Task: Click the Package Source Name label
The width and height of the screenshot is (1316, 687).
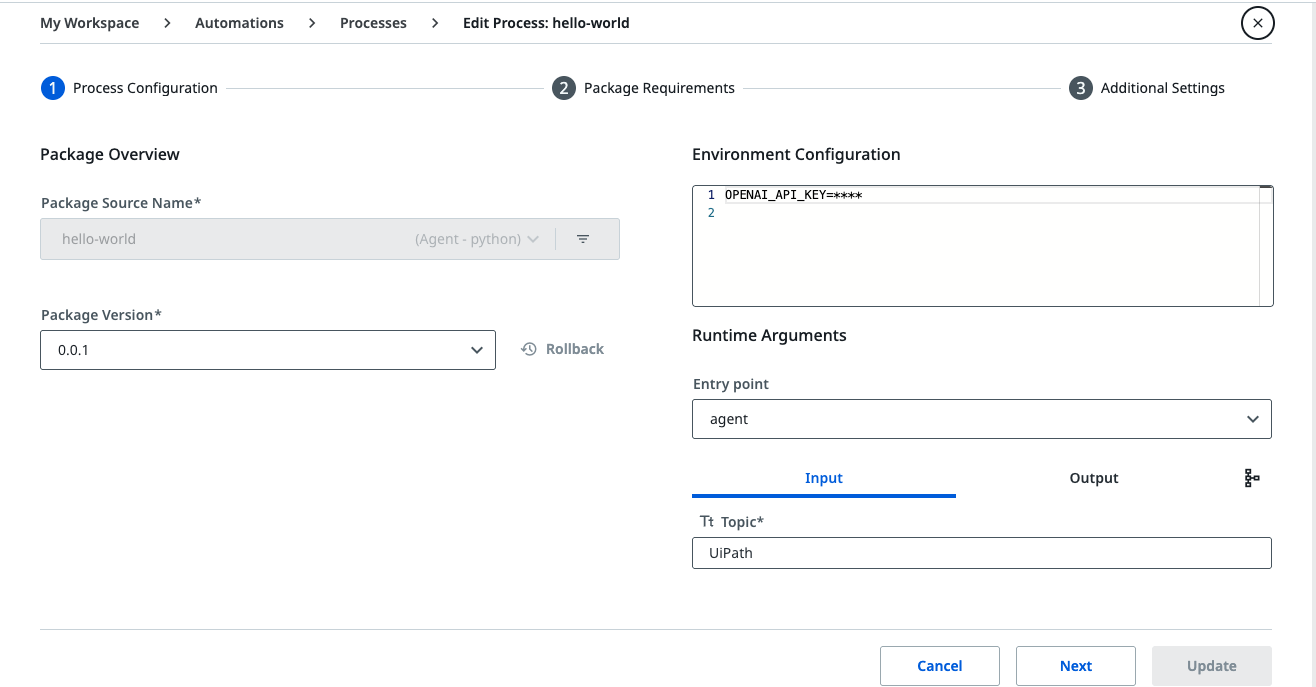Action: pyautogui.click(x=121, y=203)
